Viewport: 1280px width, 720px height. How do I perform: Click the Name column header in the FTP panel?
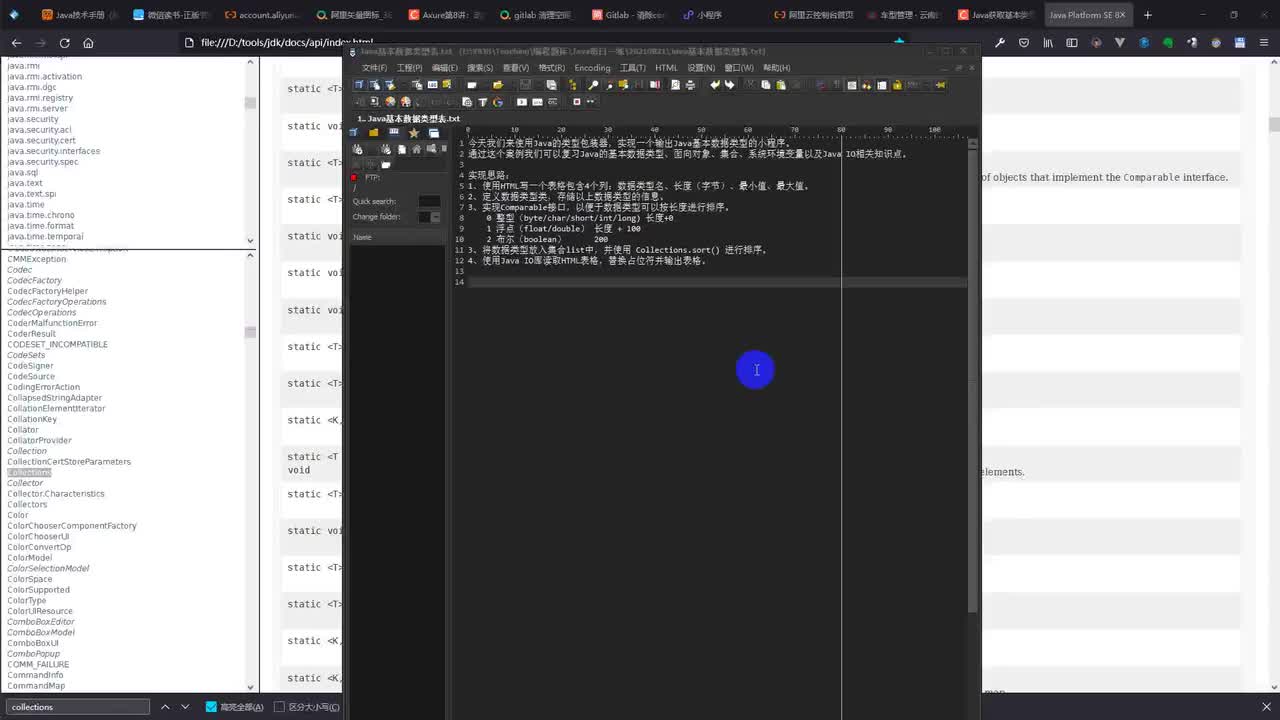point(397,237)
